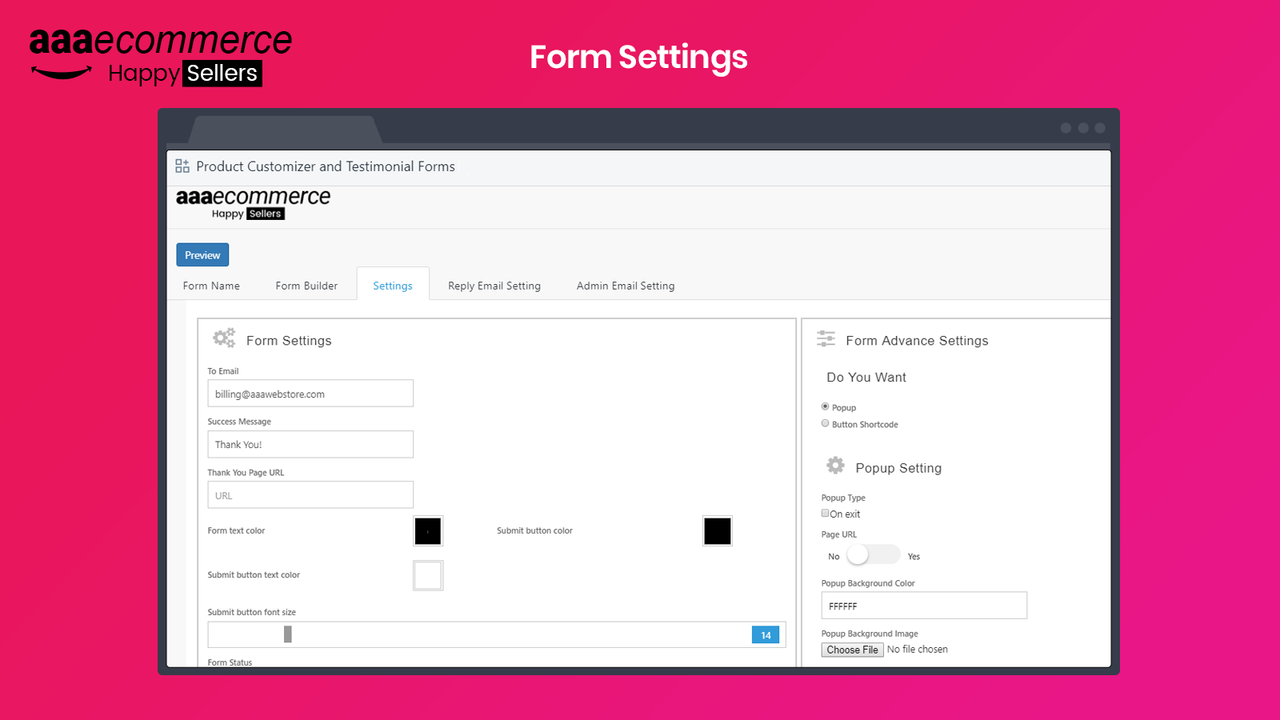Click the aaaecommerce logo in the app header
The image size is (1280, 720).
point(252,203)
